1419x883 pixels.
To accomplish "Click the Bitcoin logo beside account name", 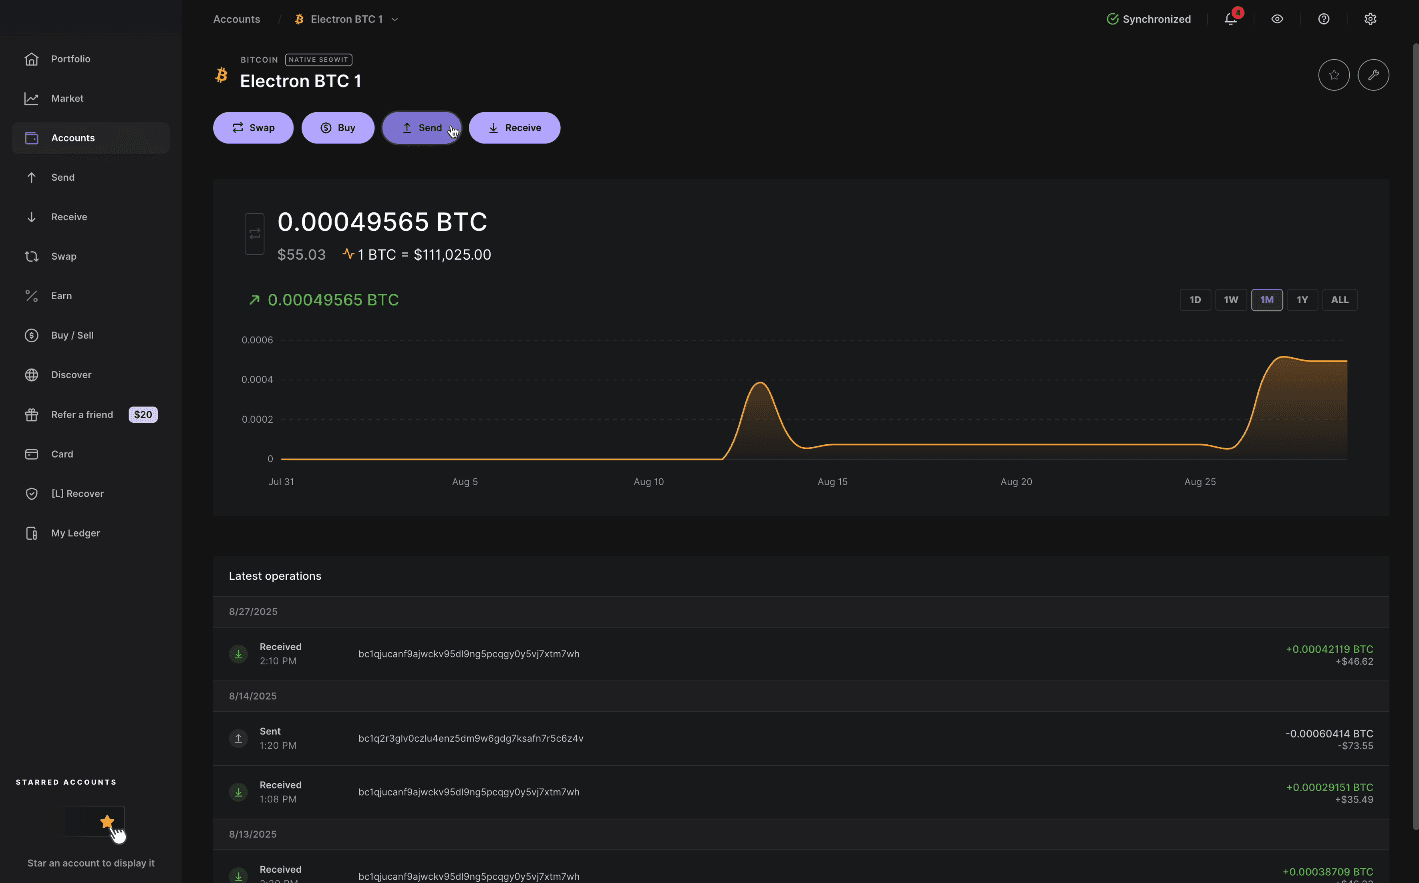I will click(222, 75).
